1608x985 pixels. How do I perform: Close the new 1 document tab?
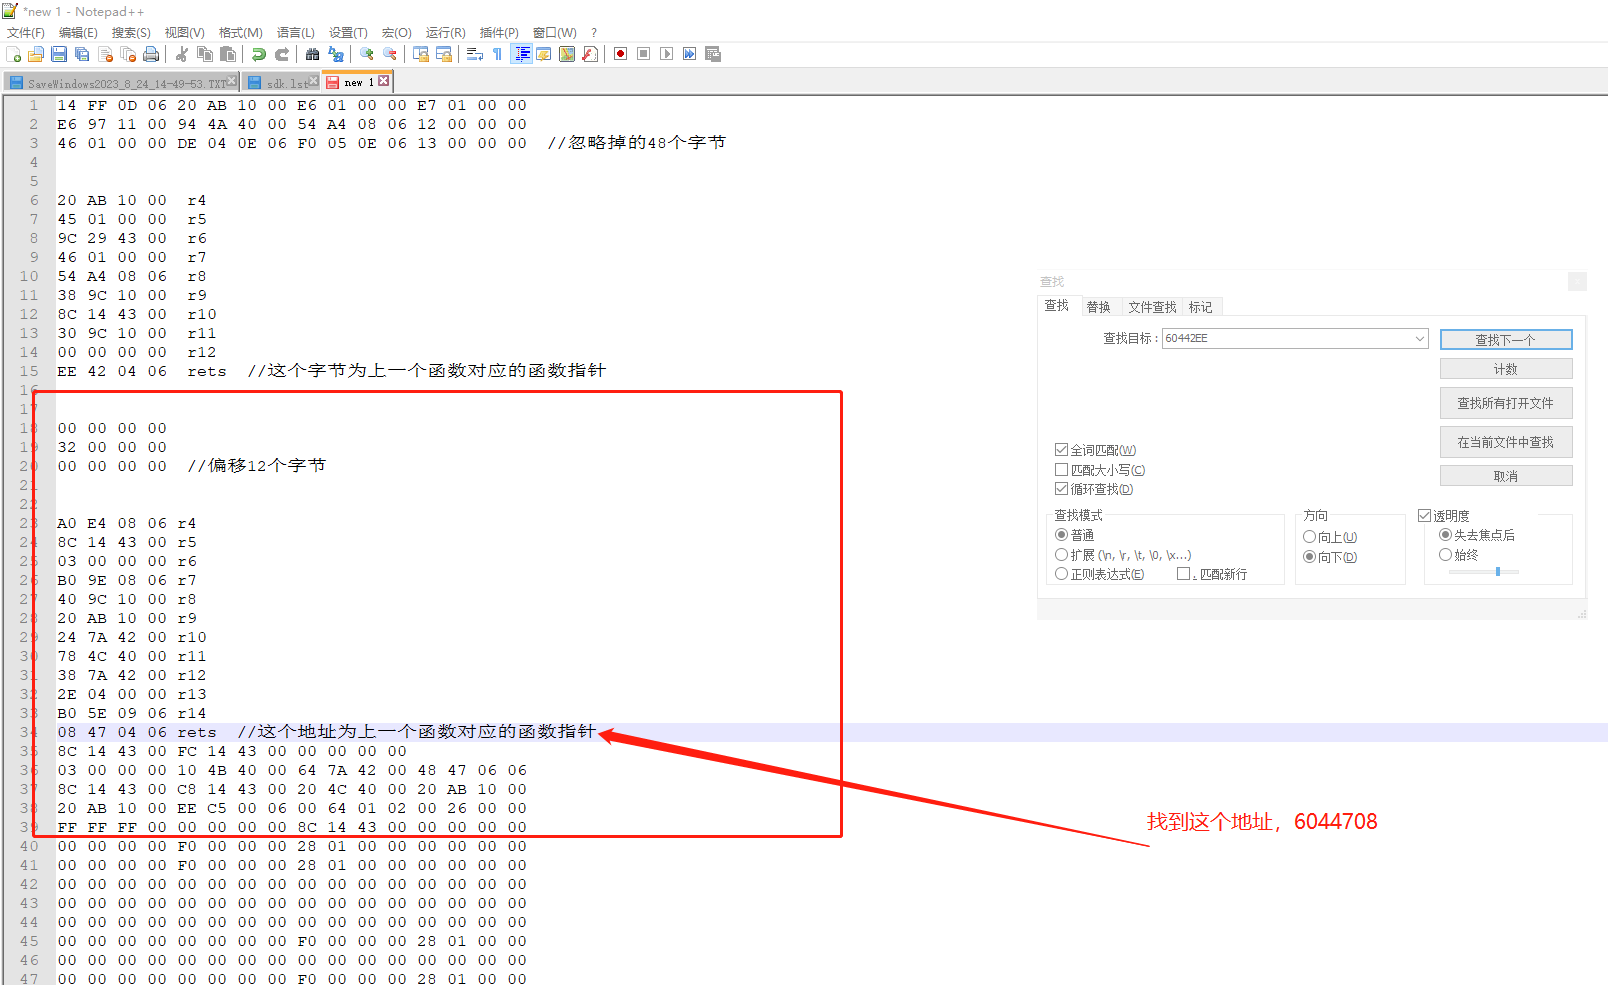click(x=383, y=81)
